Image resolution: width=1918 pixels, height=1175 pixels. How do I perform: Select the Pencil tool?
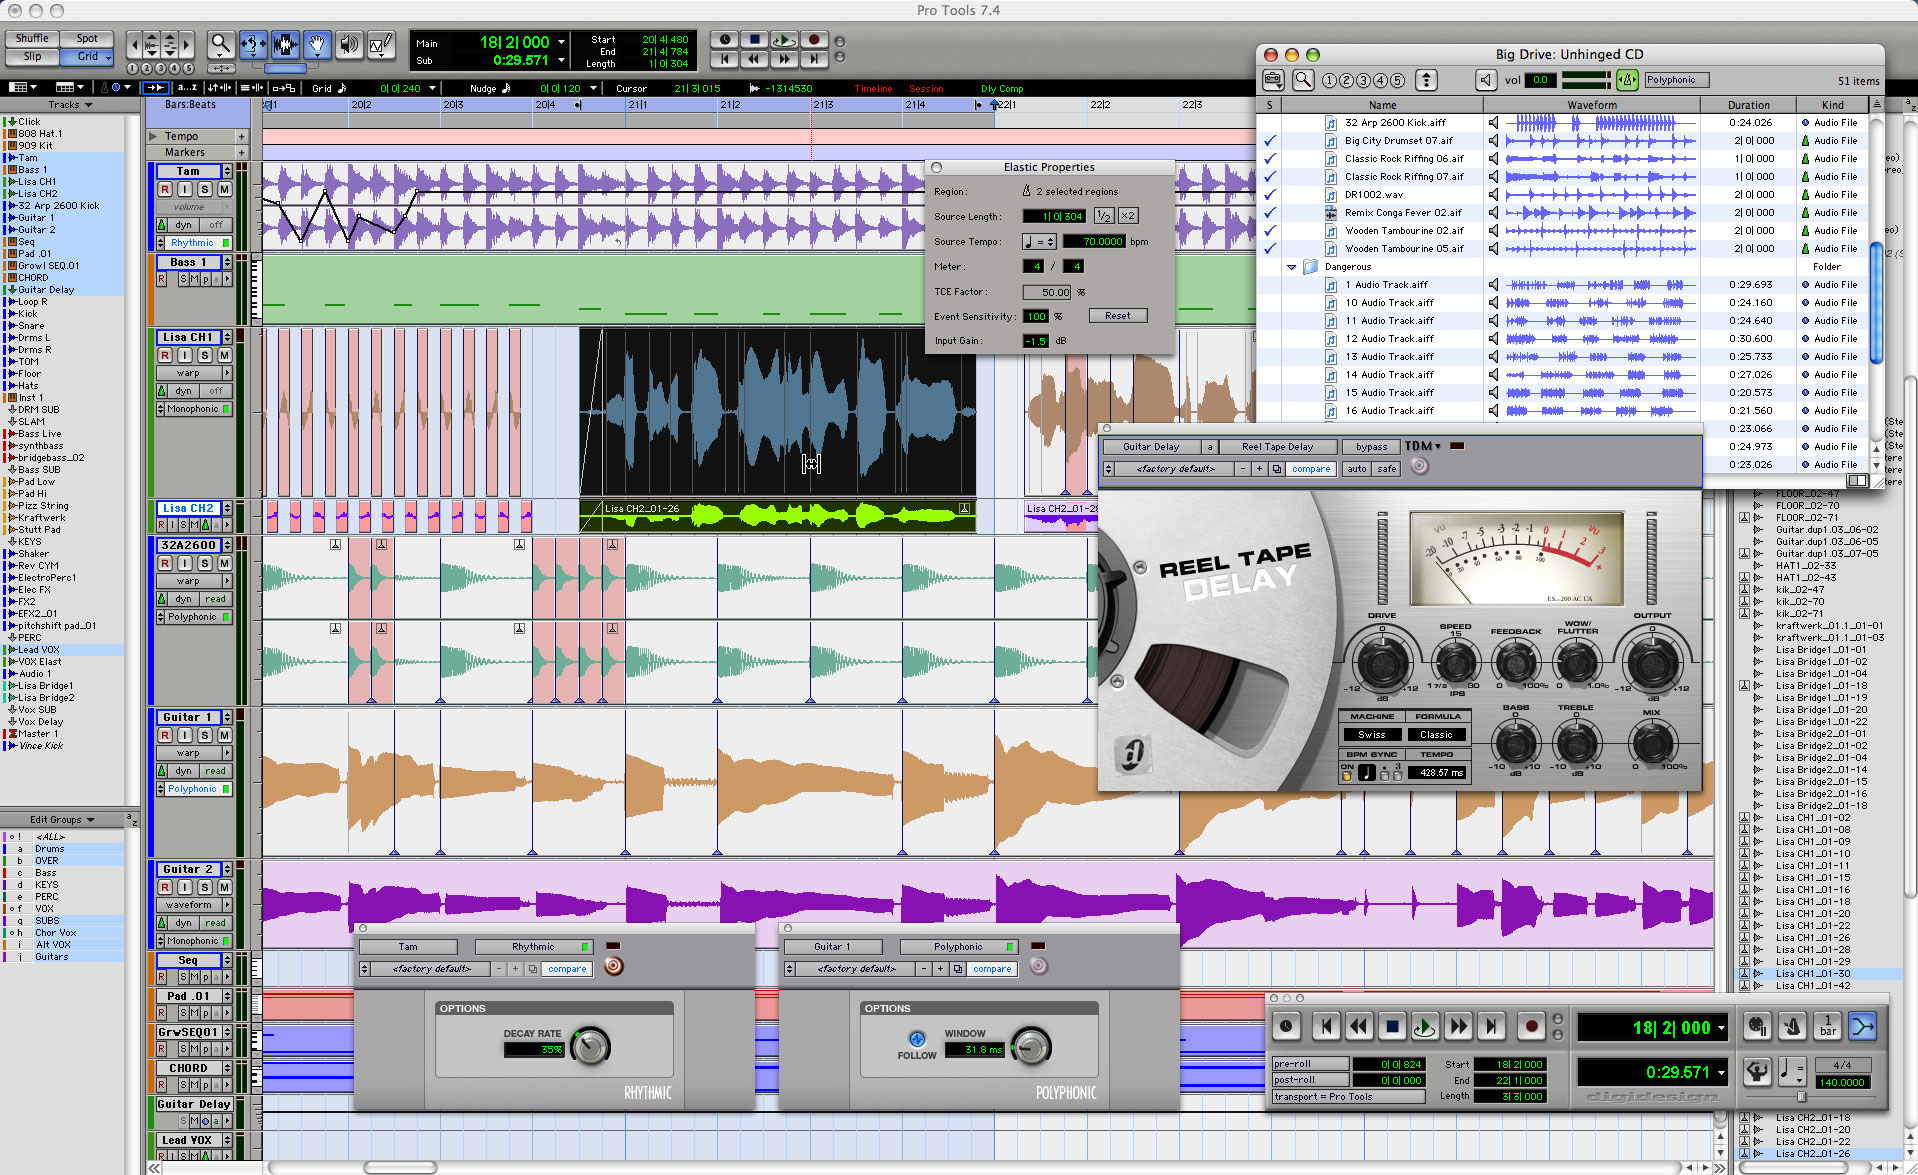tap(381, 44)
